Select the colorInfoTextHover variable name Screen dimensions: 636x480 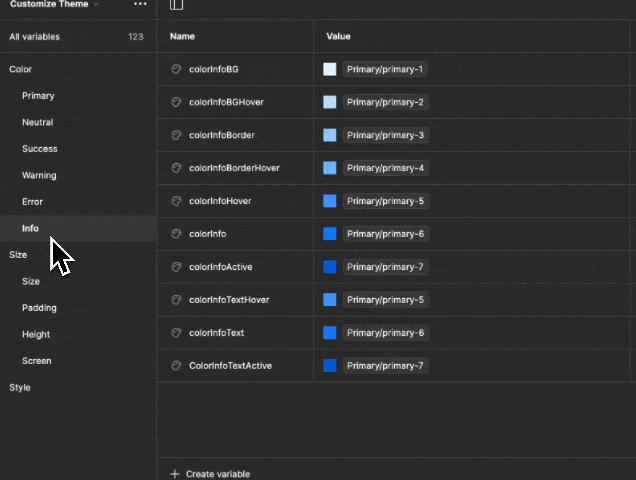(x=229, y=300)
